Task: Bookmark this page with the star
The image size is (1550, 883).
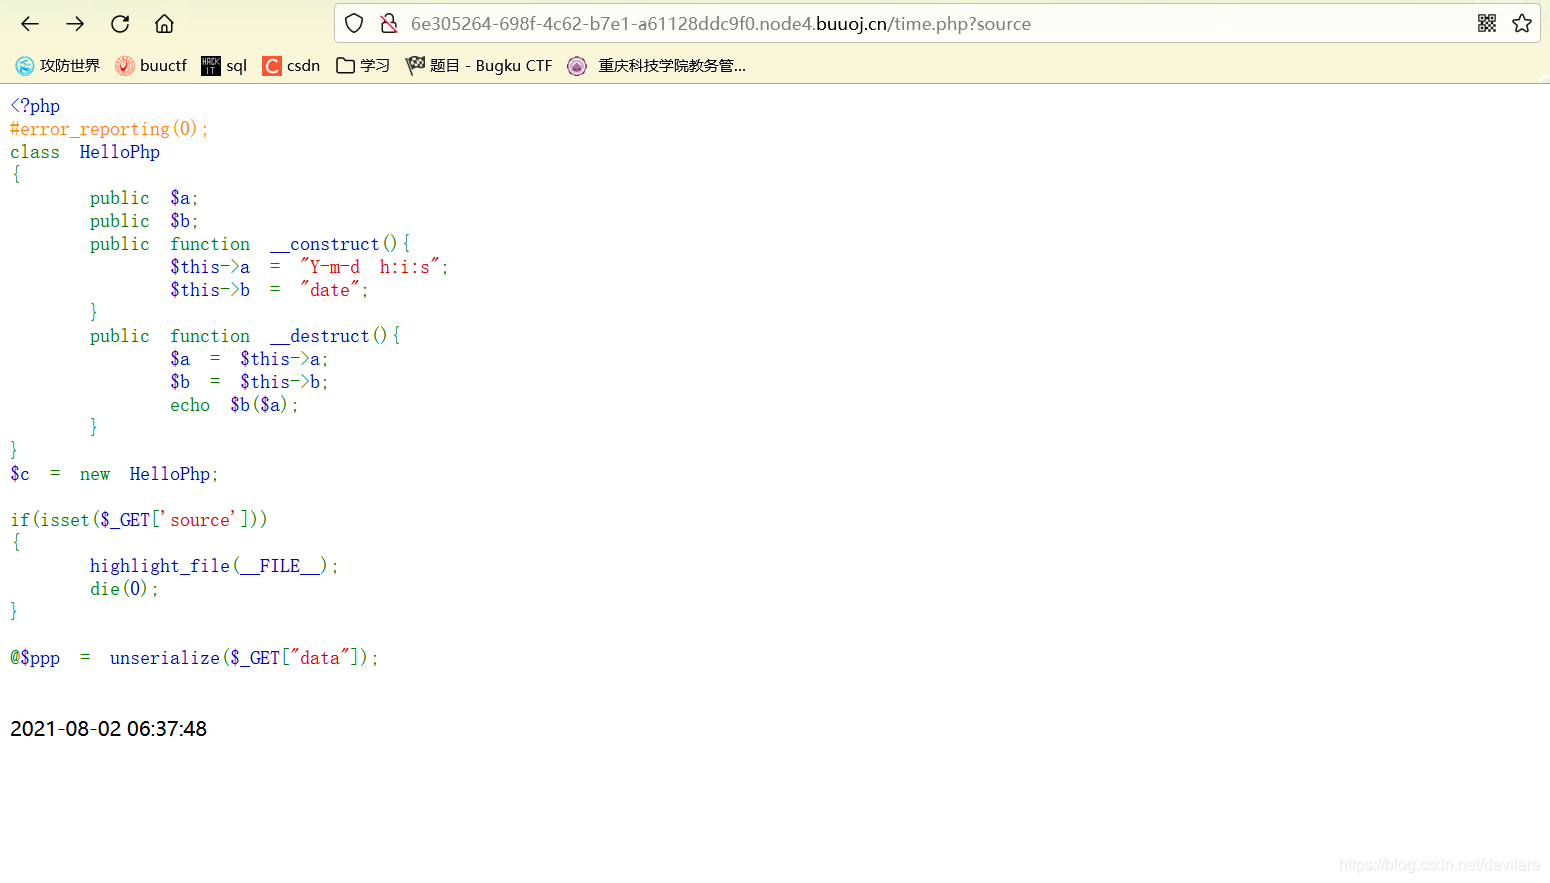Action: click(1522, 23)
